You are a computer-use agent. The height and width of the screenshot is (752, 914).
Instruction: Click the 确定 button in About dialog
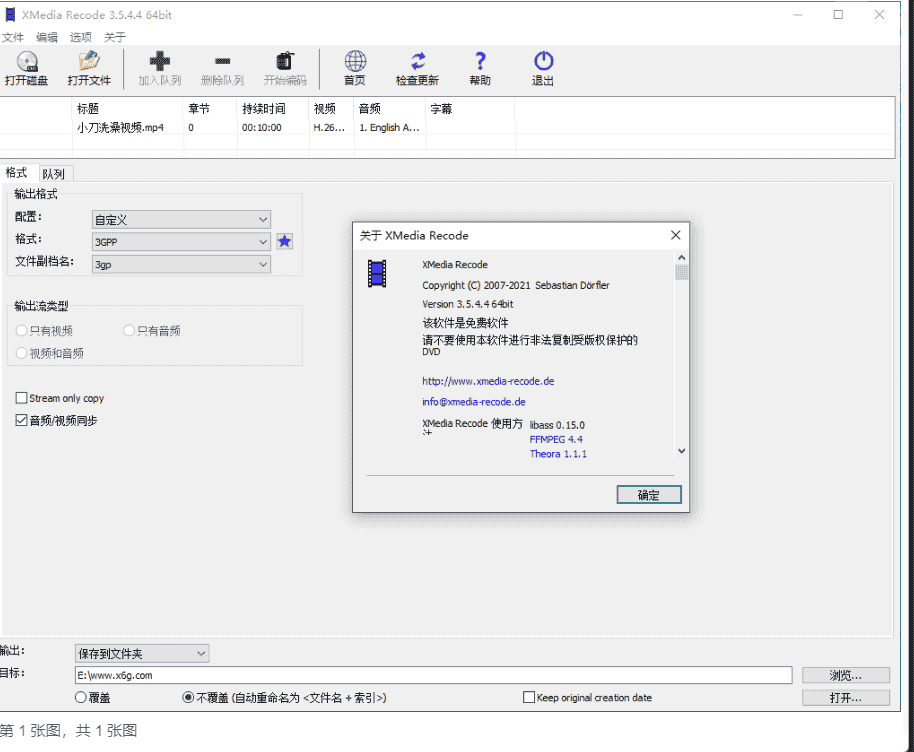pyautogui.click(x=649, y=495)
